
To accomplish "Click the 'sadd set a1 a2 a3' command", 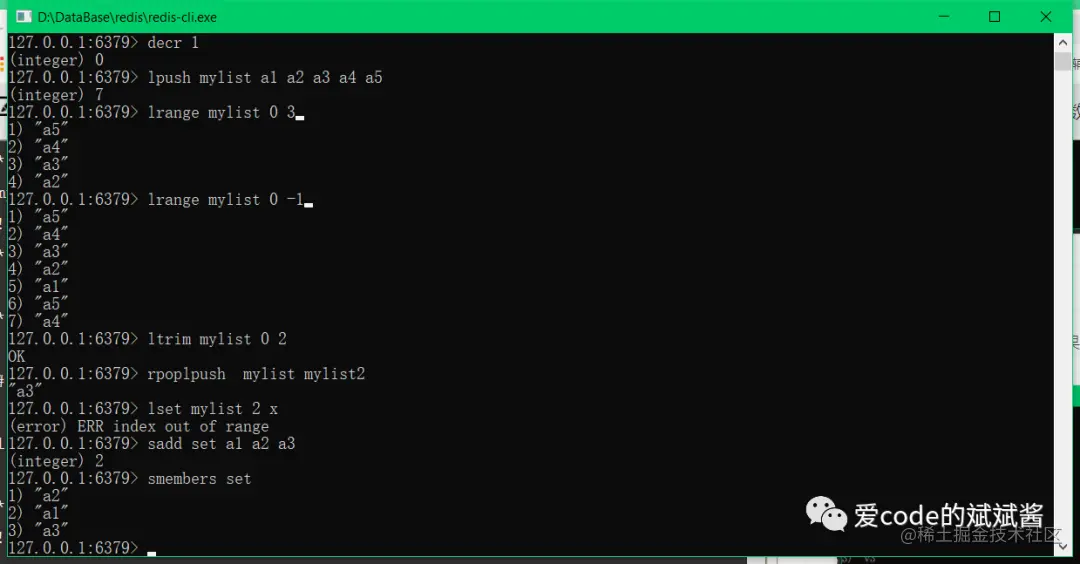I will [x=221, y=444].
